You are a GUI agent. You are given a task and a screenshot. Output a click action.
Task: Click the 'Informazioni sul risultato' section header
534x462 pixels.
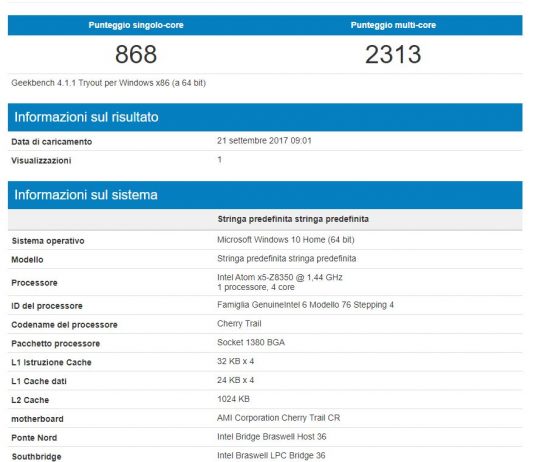[x=265, y=117]
